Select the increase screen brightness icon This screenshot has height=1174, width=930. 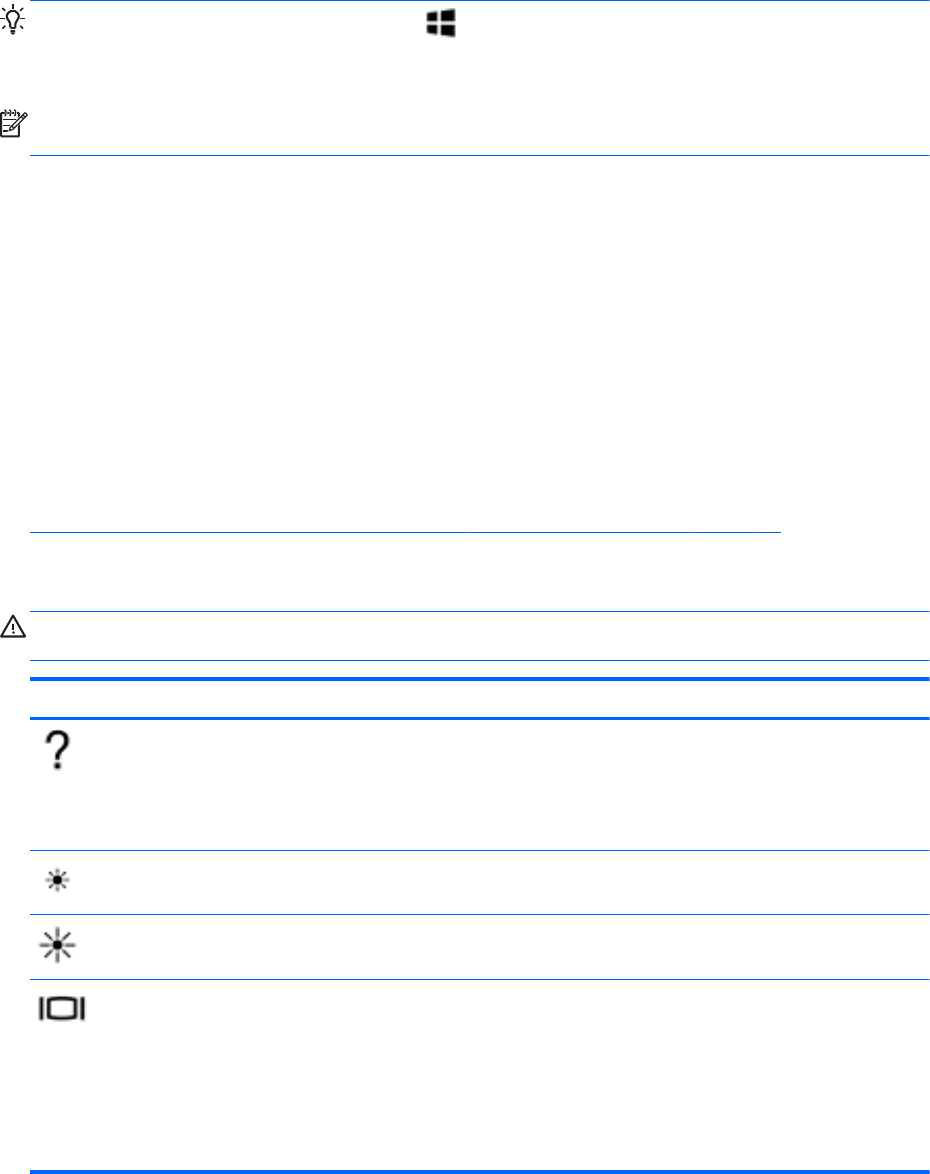61,947
